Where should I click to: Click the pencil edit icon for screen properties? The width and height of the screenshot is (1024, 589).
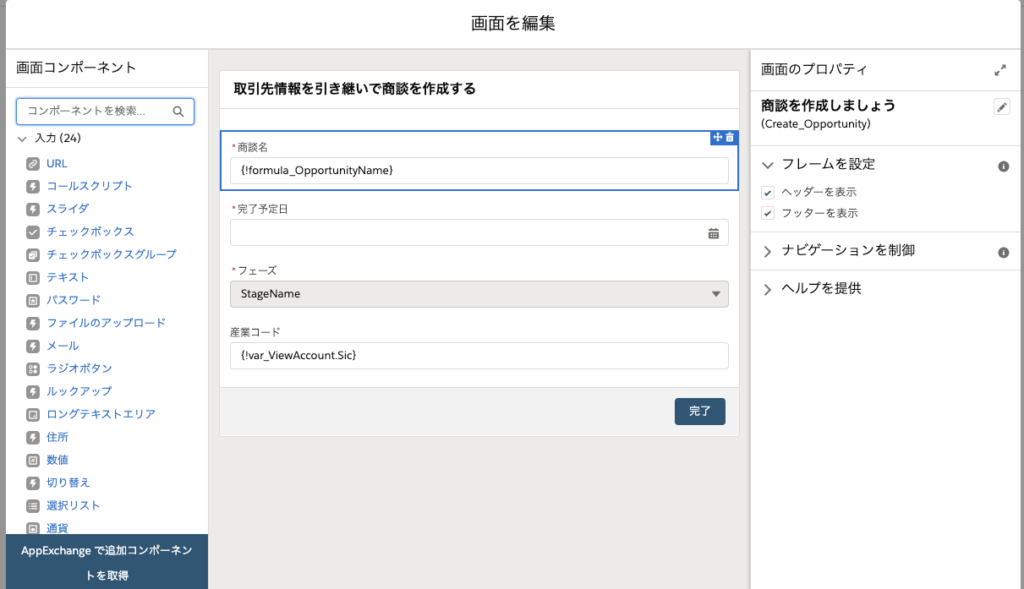click(x=1002, y=106)
